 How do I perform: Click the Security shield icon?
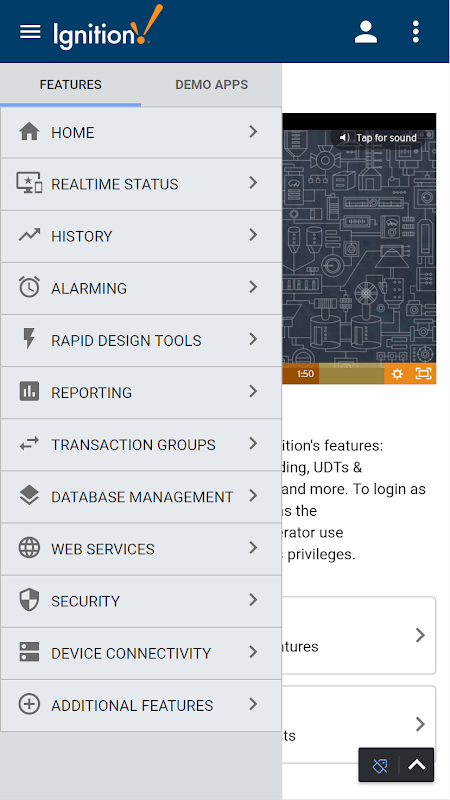tap(29, 600)
